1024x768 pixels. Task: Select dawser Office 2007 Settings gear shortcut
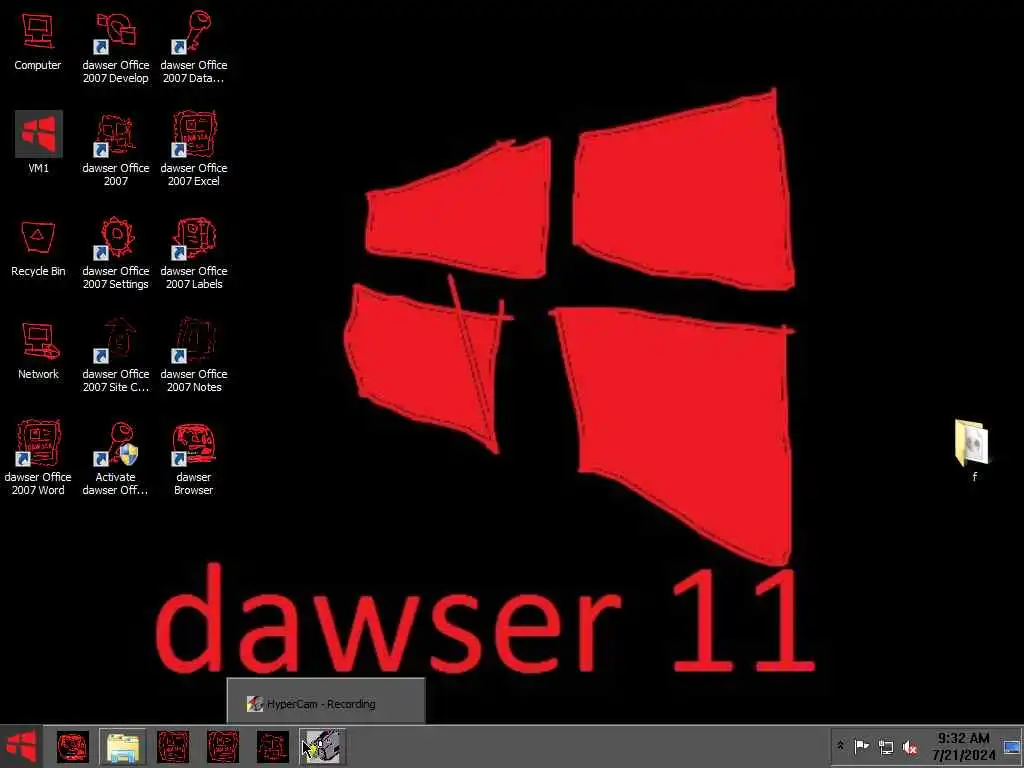[116, 253]
